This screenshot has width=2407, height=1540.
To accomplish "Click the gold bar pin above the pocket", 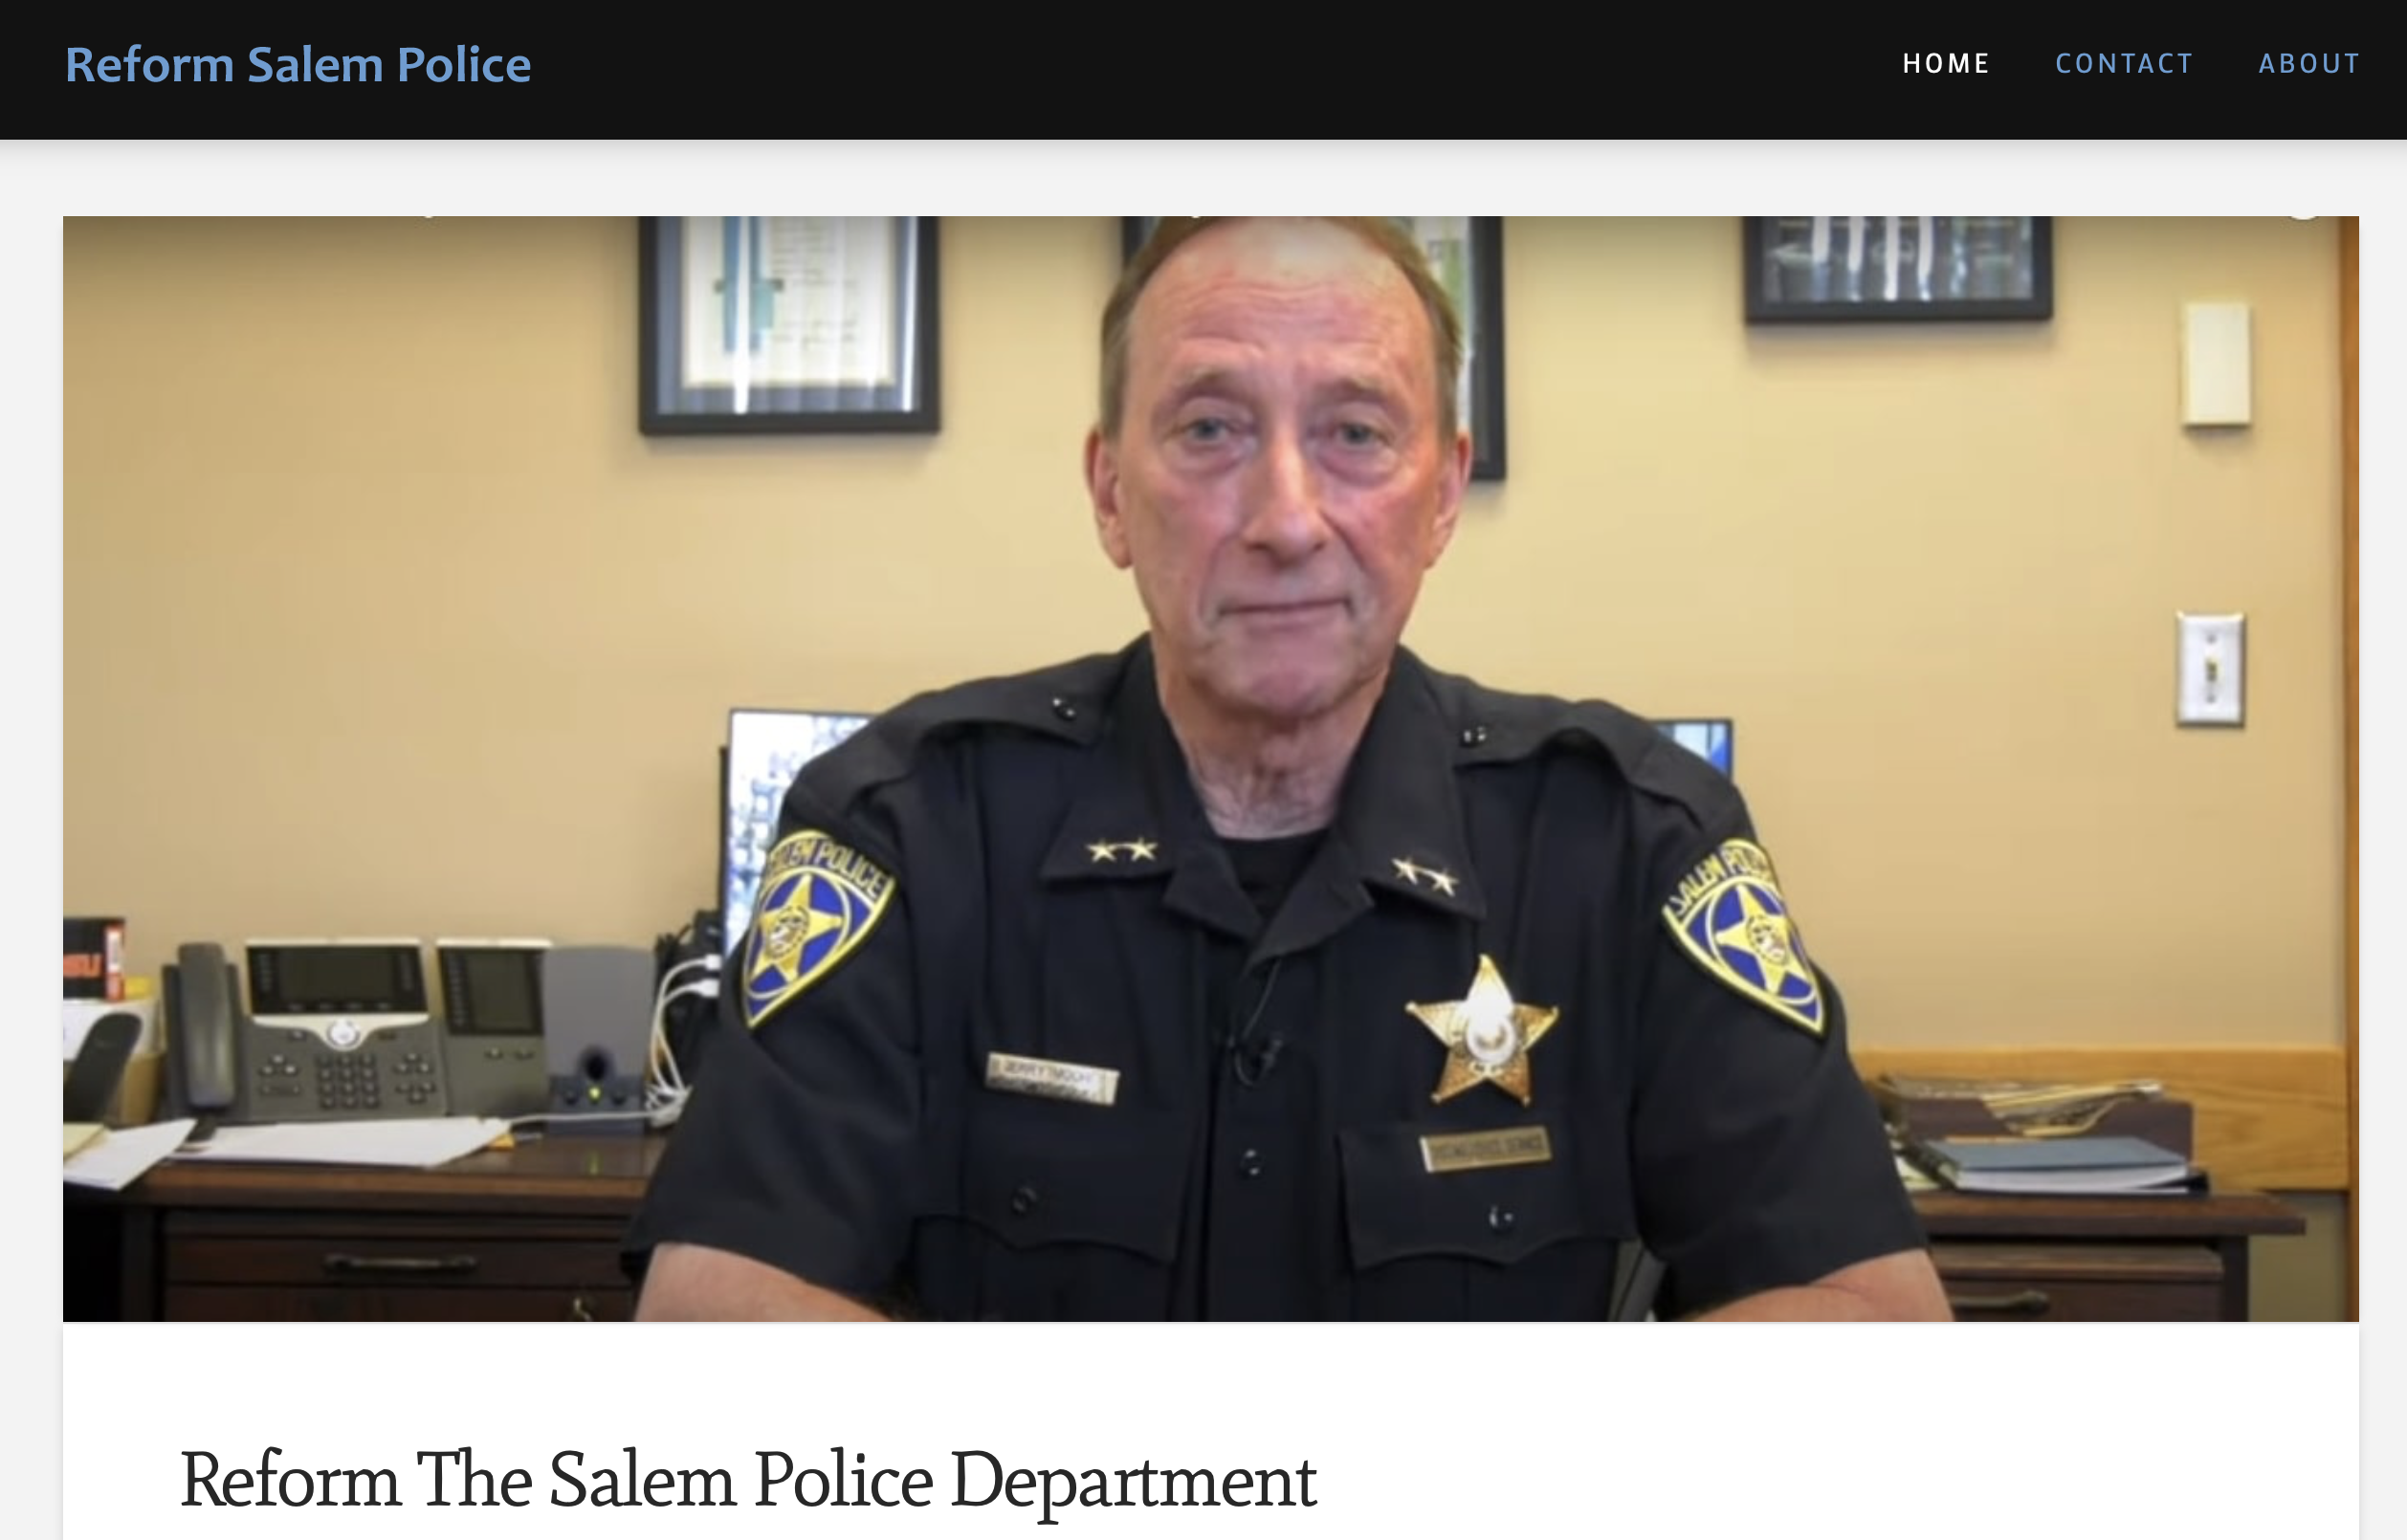I will 1485,1148.
